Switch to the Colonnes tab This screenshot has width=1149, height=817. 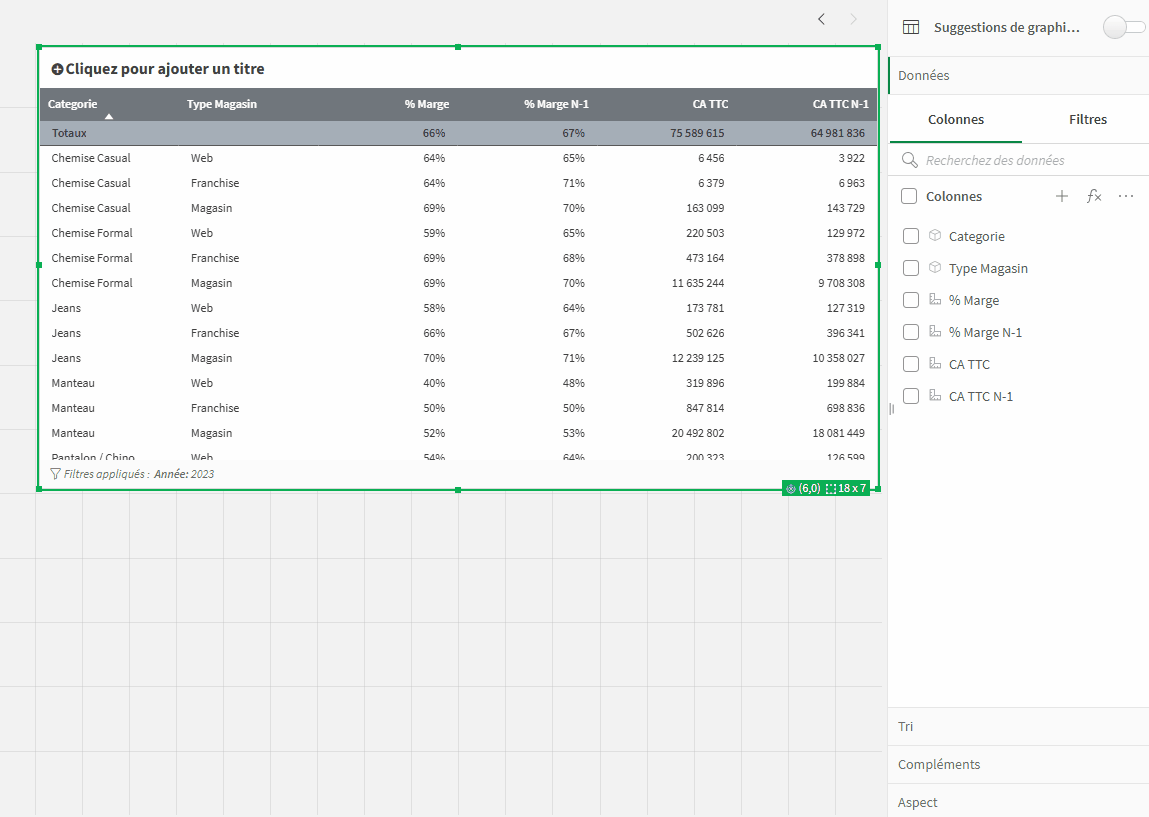pos(956,119)
